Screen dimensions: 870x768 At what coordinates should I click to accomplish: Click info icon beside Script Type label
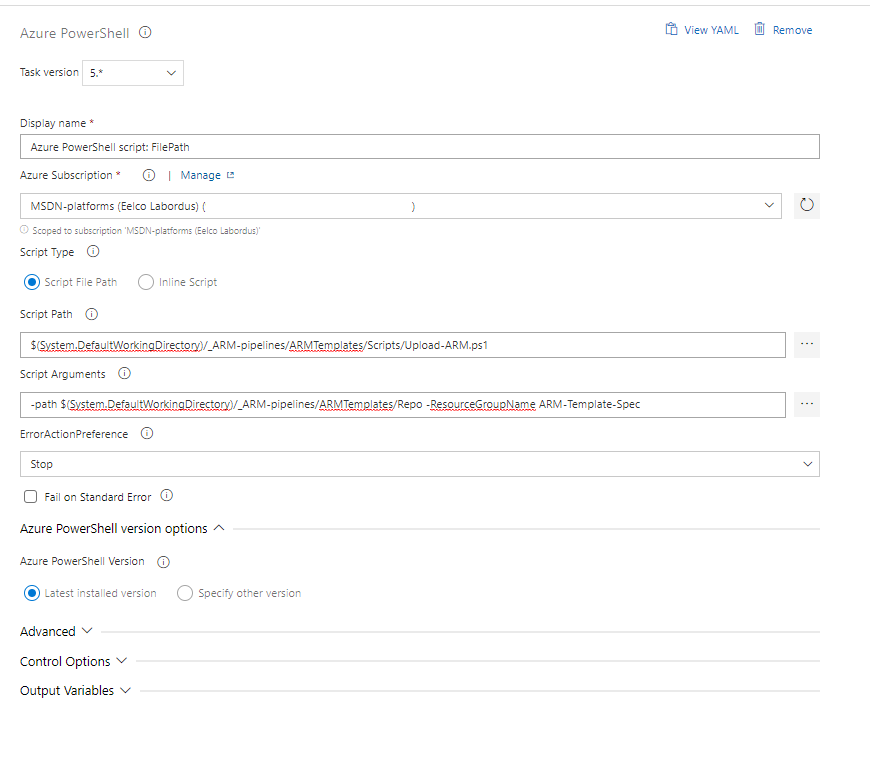point(93,252)
